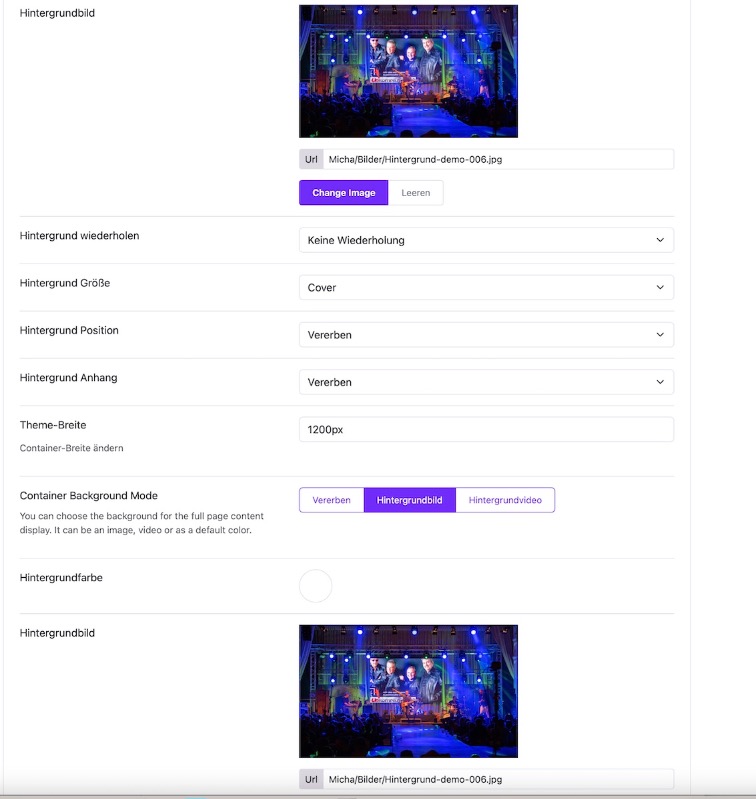
Task: Select Vererben container background mode
Action: click(332, 500)
